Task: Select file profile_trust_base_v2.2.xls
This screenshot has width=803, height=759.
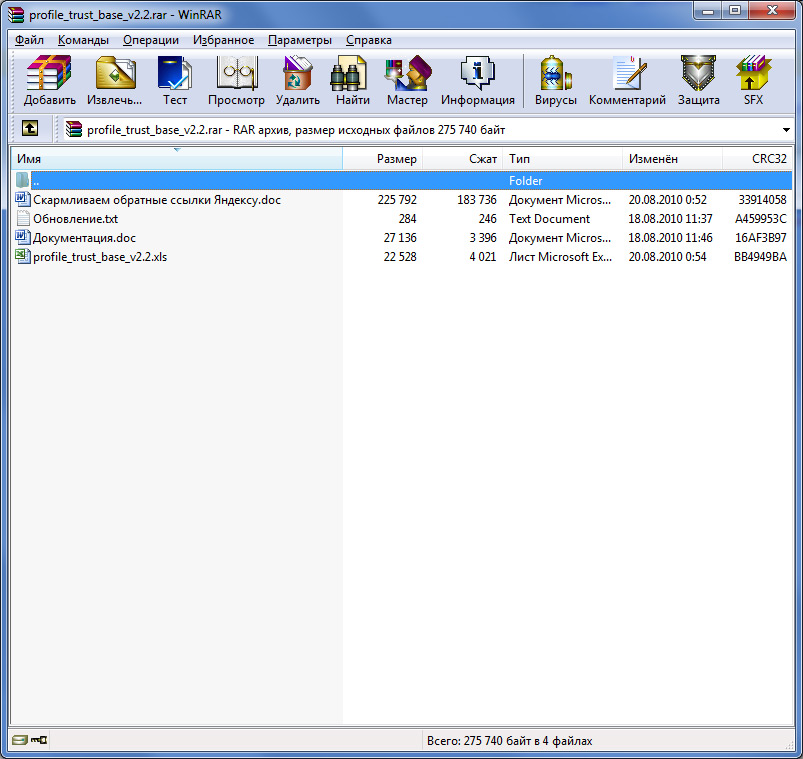Action: (100, 257)
